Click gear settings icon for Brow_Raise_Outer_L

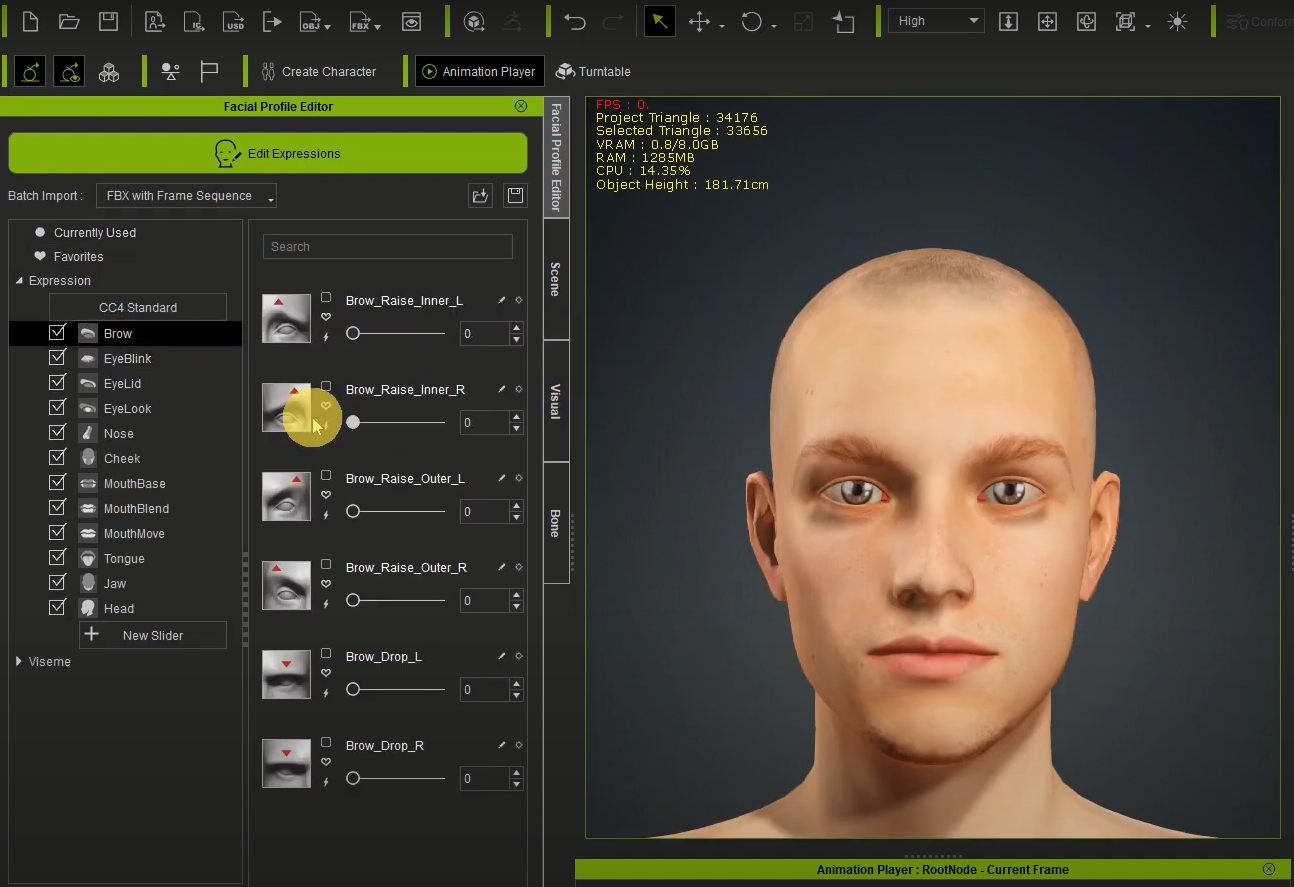[x=519, y=478]
